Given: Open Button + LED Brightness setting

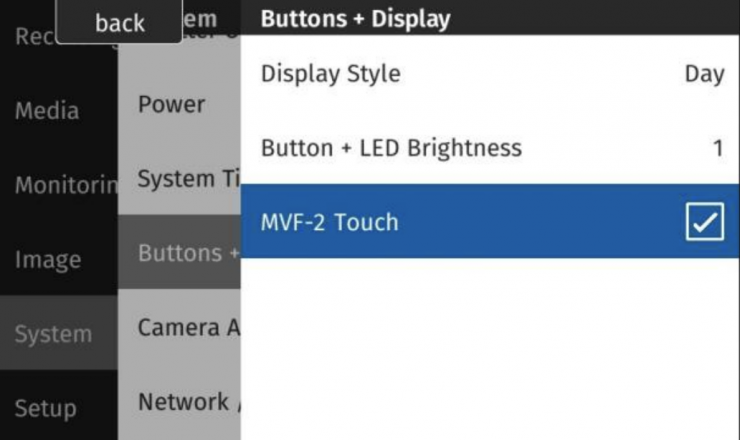Looking at the screenshot, I should (391, 148).
